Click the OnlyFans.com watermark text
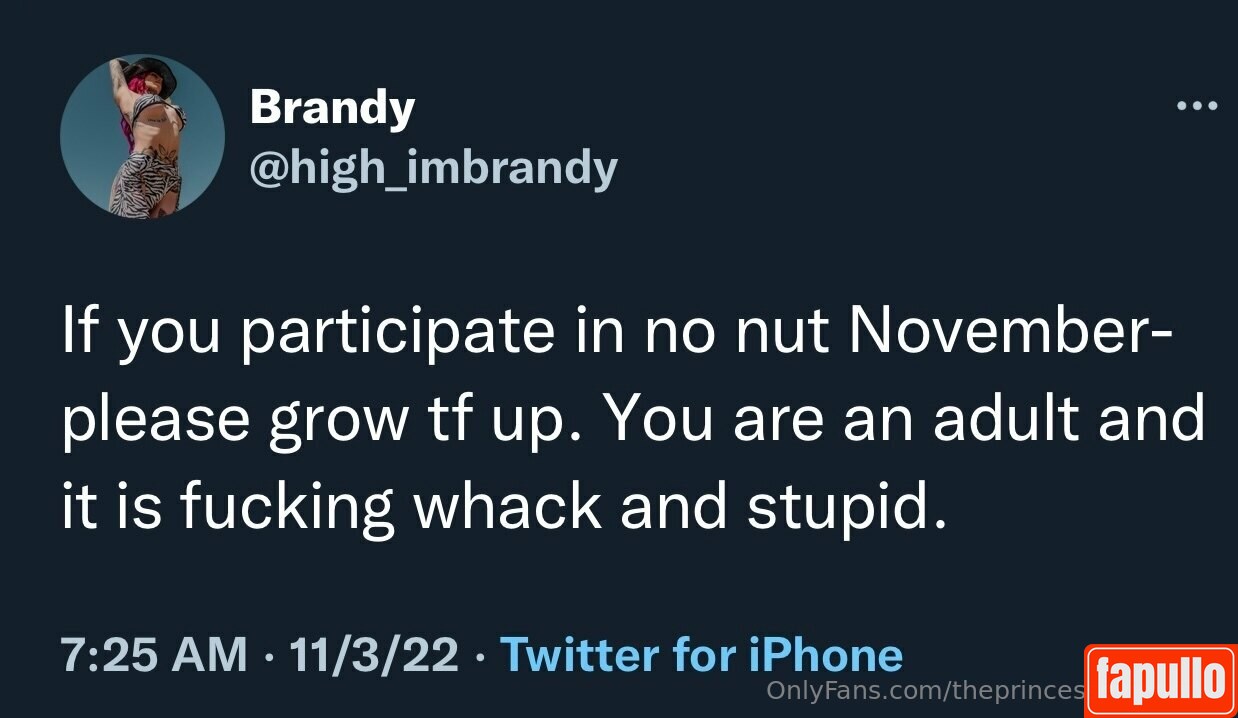 925,690
